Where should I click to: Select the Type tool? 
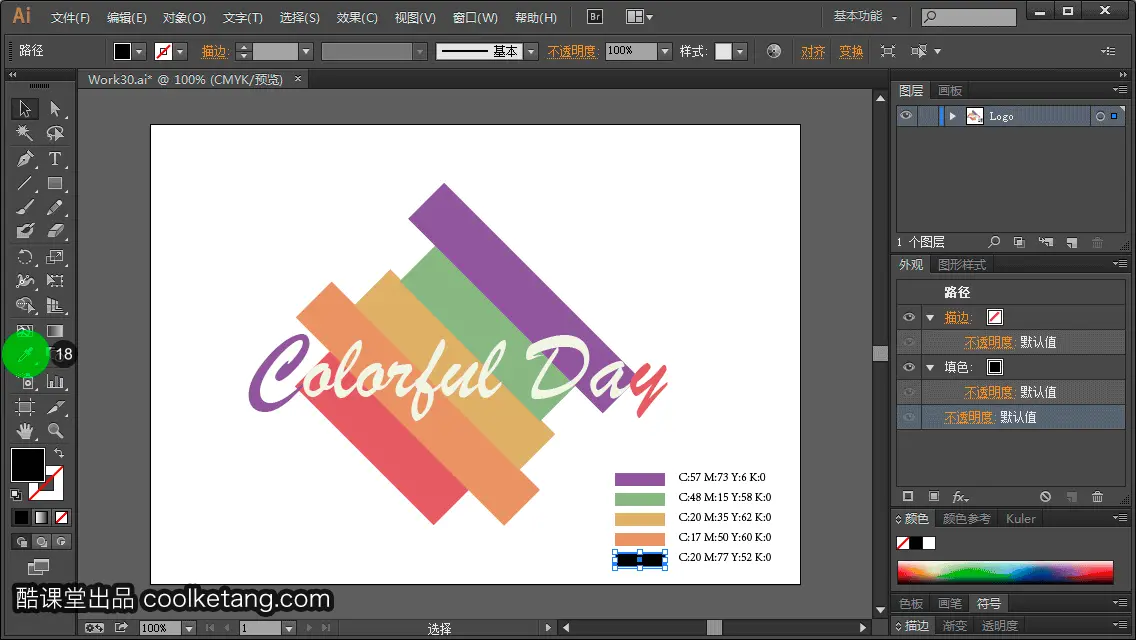(x=55, y=159)
